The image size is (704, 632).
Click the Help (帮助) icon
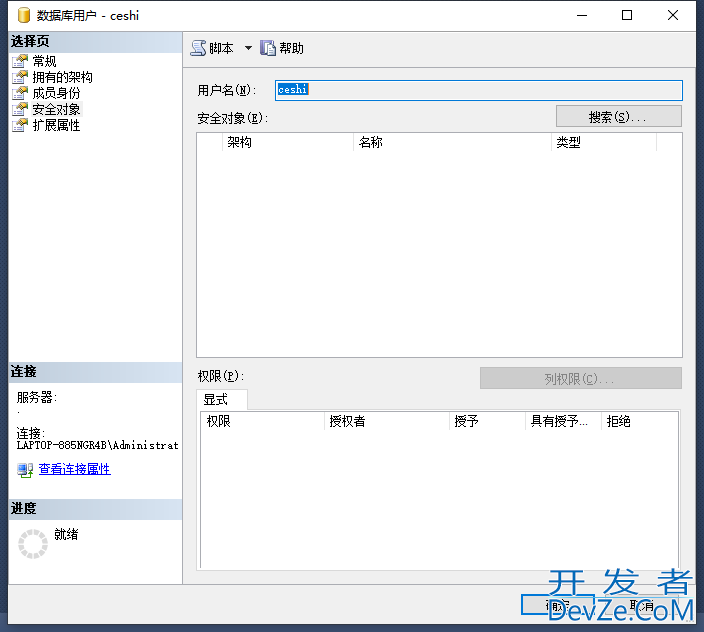coord(268,48)
